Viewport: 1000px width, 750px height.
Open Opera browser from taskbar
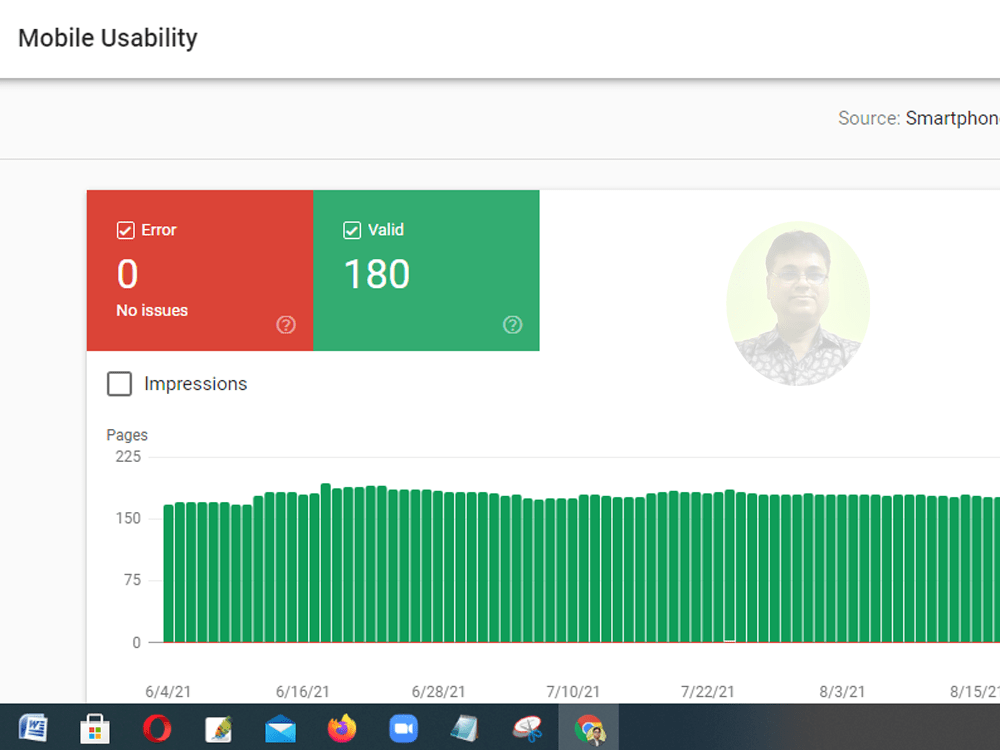pyautogui.click(x=157, y=728)
